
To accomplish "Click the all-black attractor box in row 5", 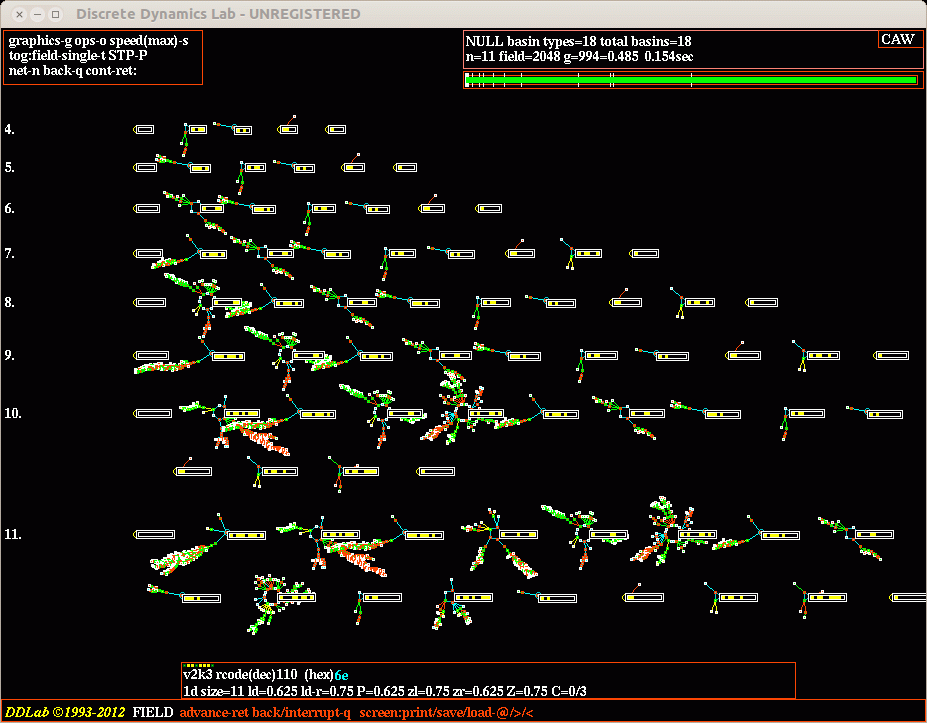I will click(145, 168).
